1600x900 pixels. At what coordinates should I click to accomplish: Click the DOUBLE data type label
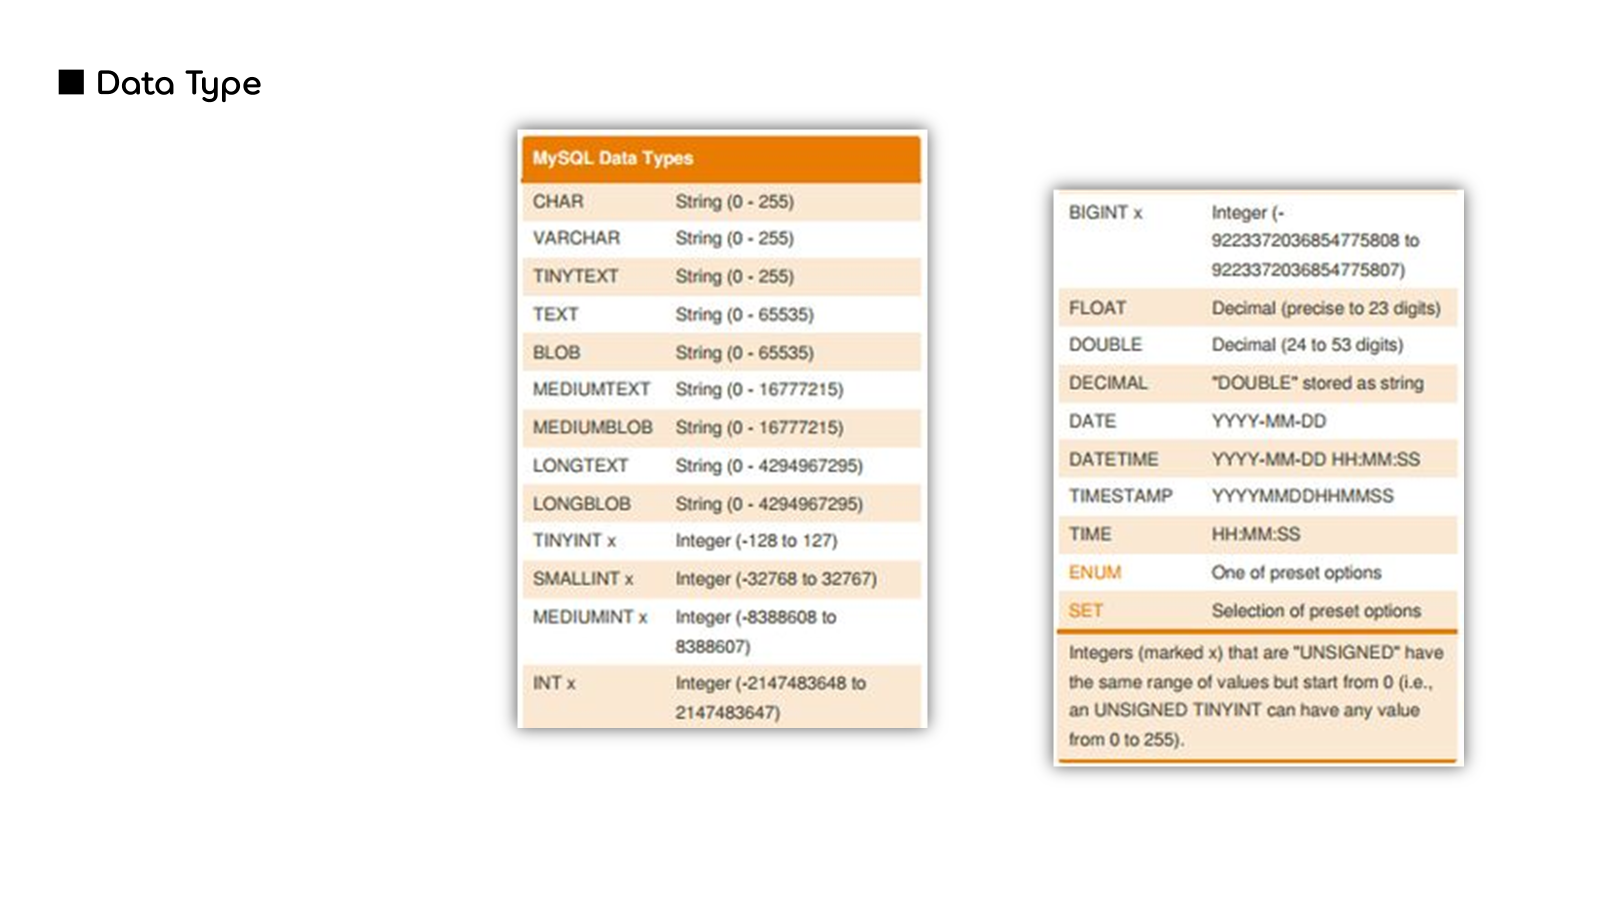[1105, 344]
